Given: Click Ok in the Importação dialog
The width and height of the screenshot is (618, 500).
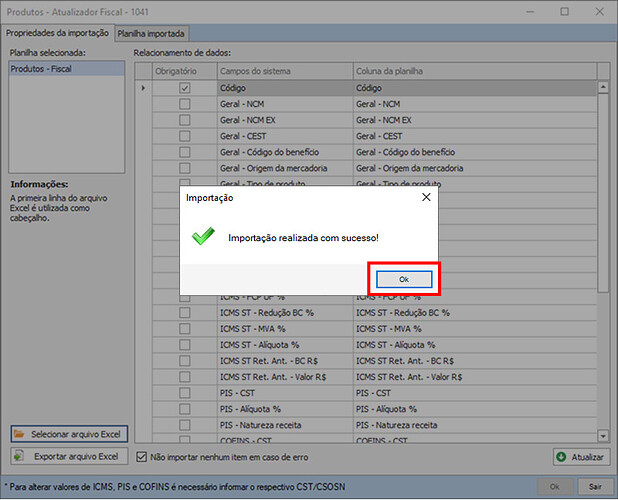Looking at the screenshot, I should click(403, 278).
